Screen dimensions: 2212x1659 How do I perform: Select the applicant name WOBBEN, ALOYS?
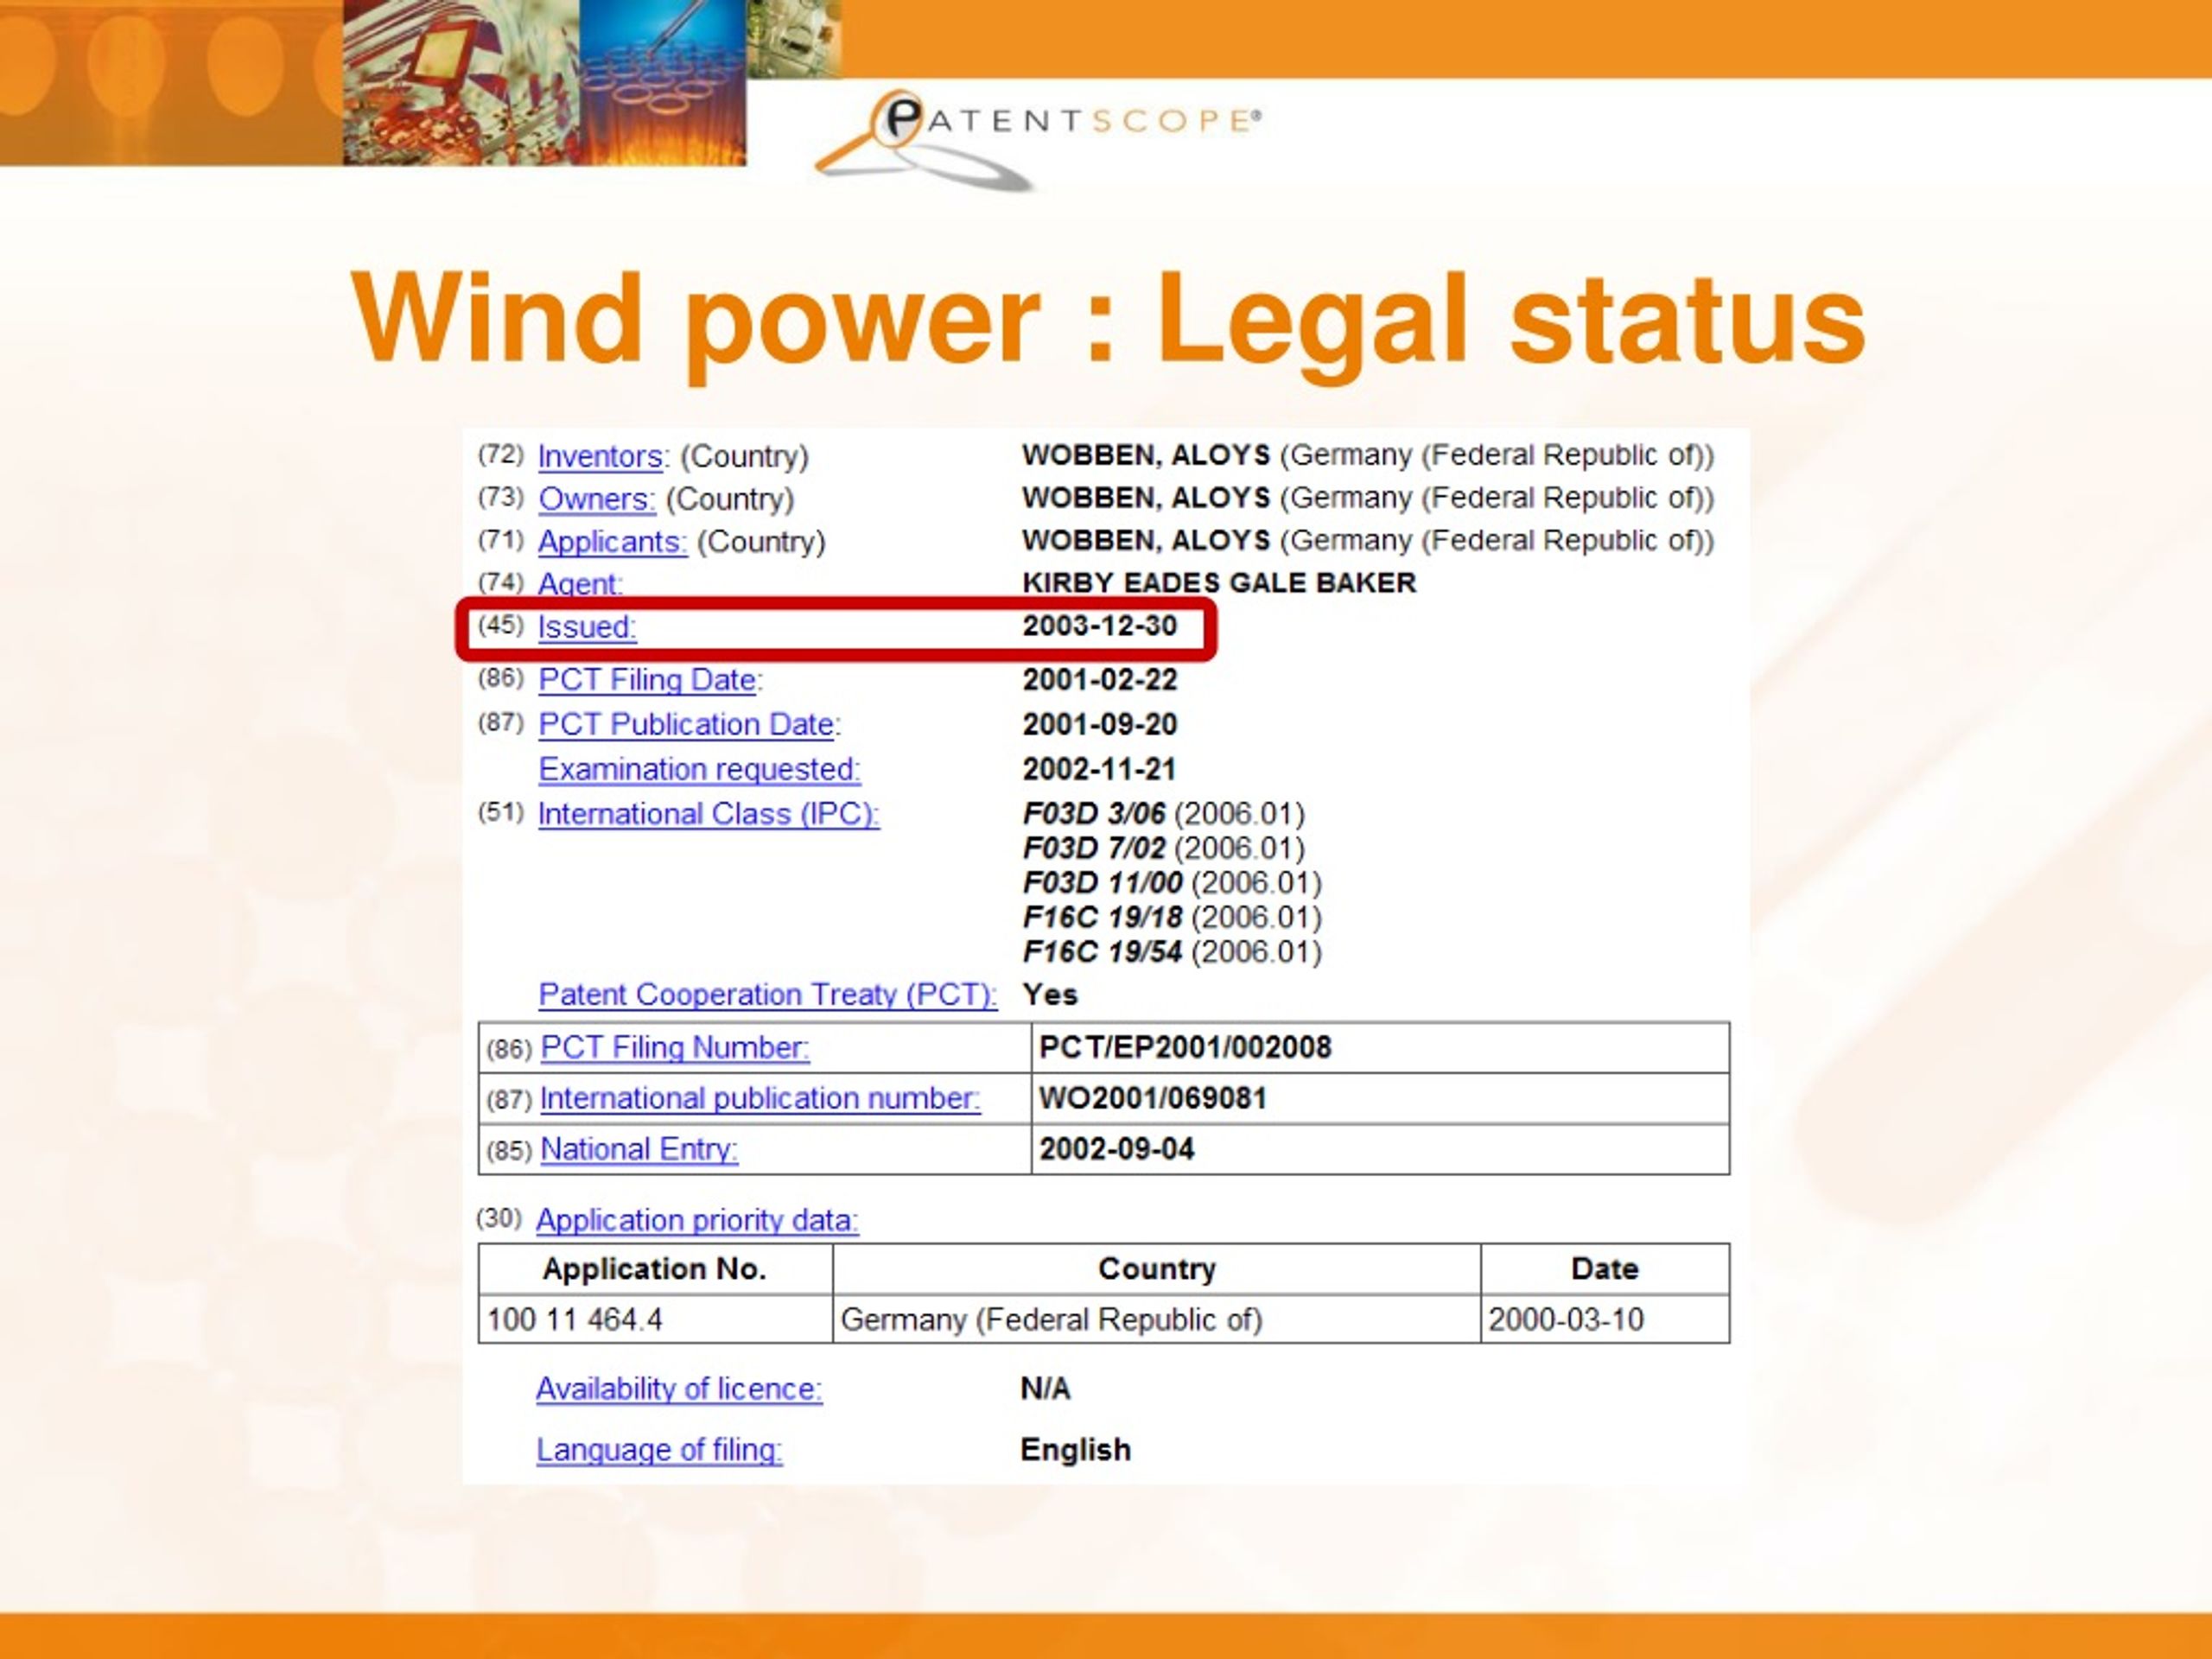click(1146, 541)
